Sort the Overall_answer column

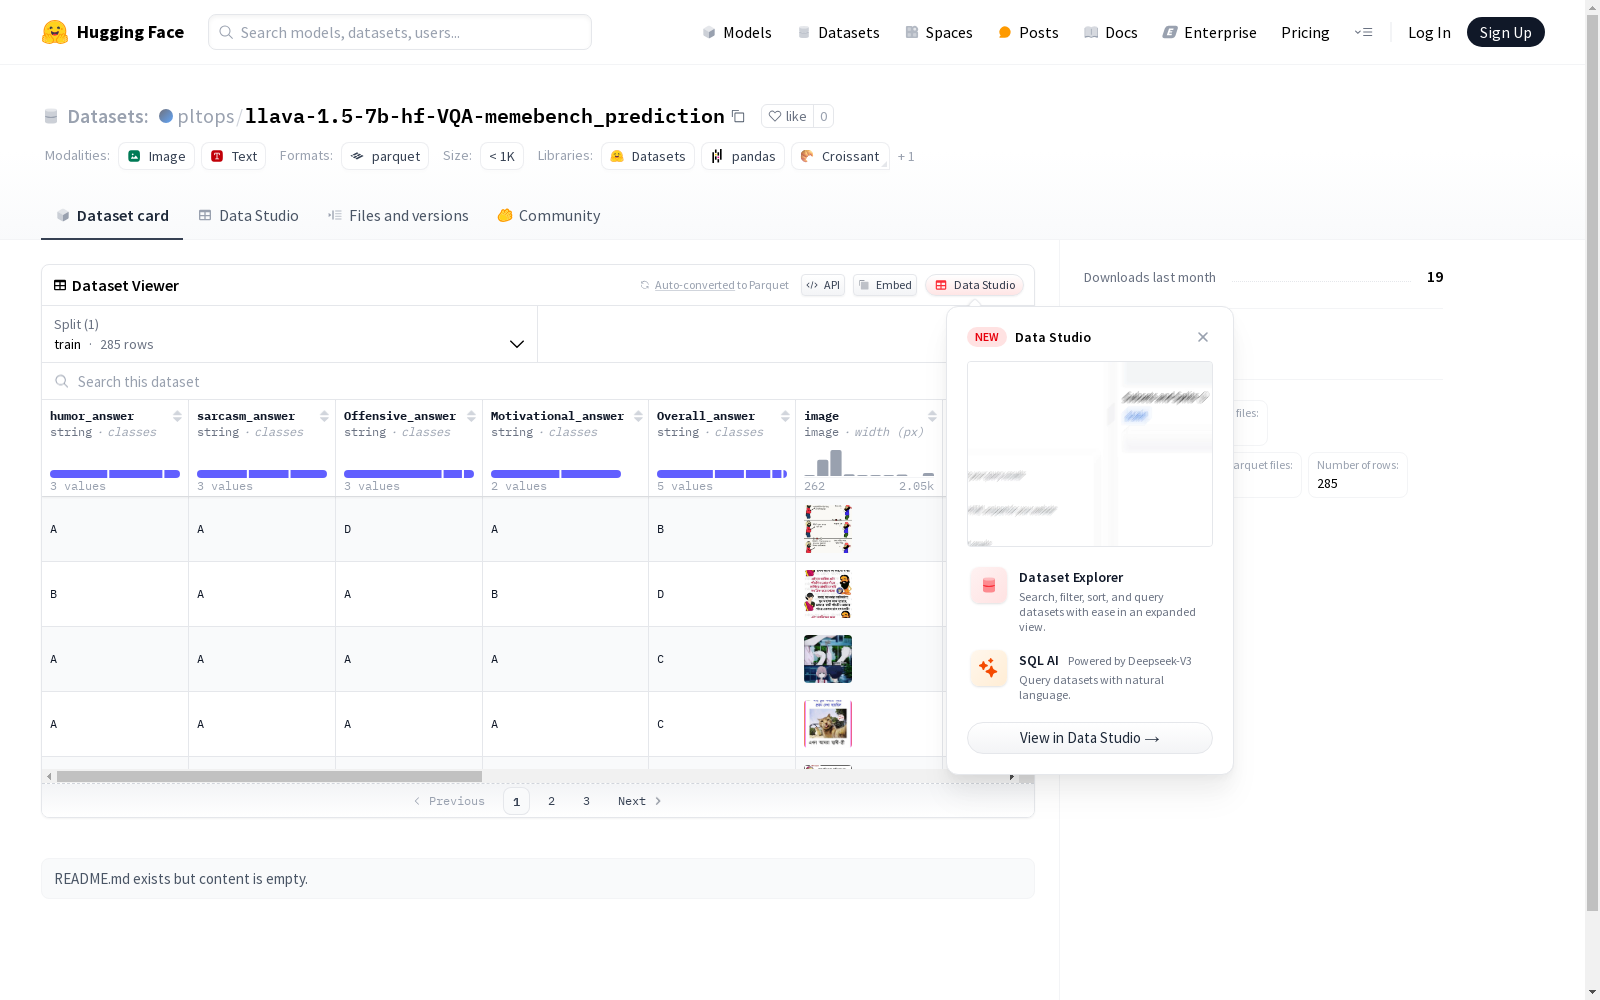pyautogui.click(x=785, y=416)
